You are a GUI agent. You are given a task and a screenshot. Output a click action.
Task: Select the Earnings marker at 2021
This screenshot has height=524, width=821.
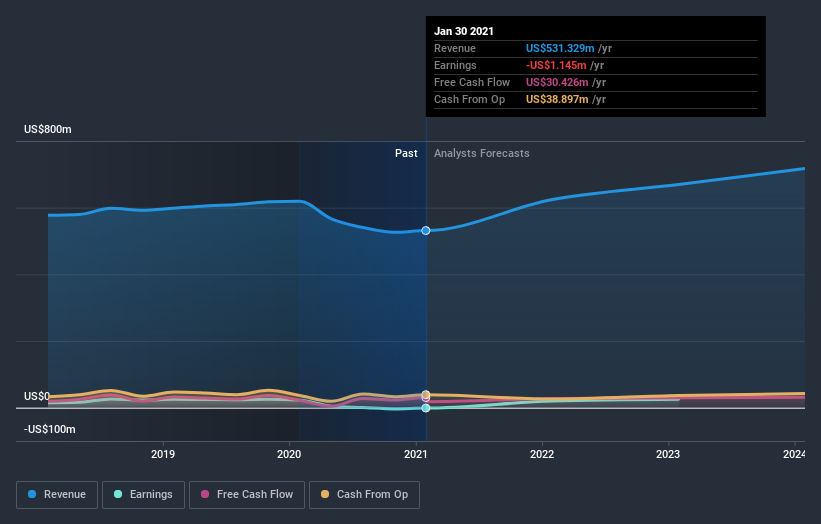(x=426, y=408)
